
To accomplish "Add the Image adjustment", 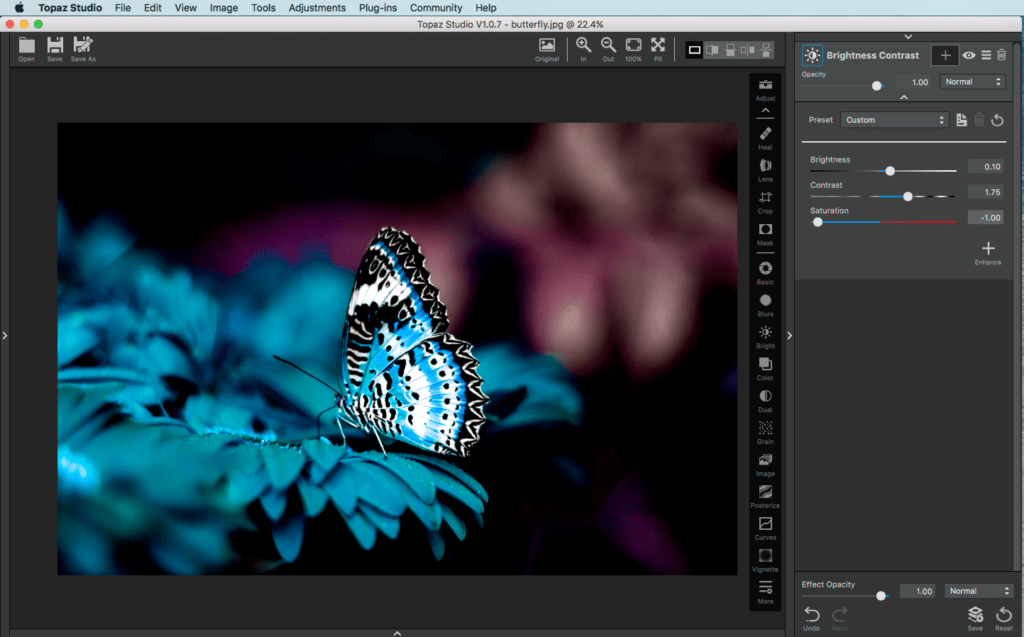I will (765, 465).
